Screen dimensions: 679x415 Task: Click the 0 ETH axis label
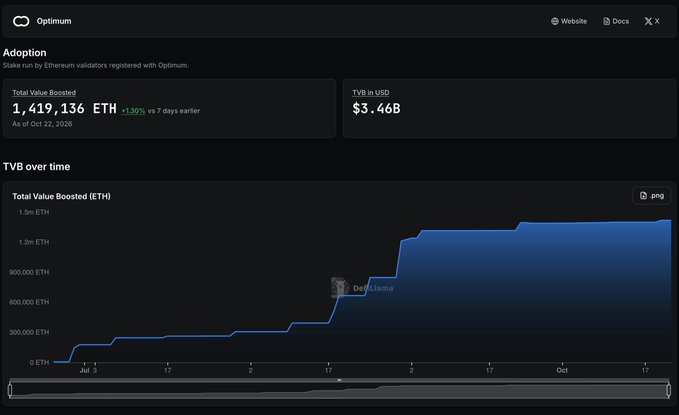tap(39, 362)
